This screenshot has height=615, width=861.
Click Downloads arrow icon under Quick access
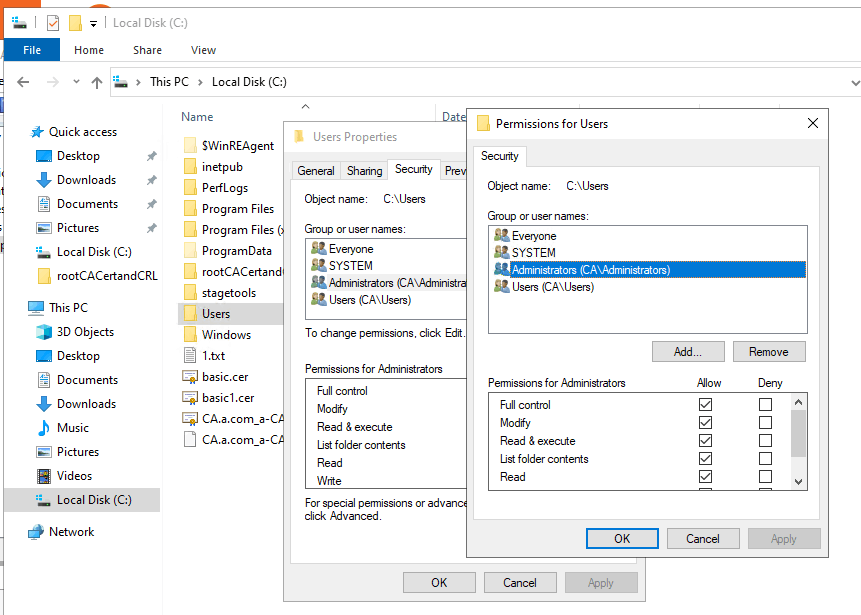pos(43,180)
